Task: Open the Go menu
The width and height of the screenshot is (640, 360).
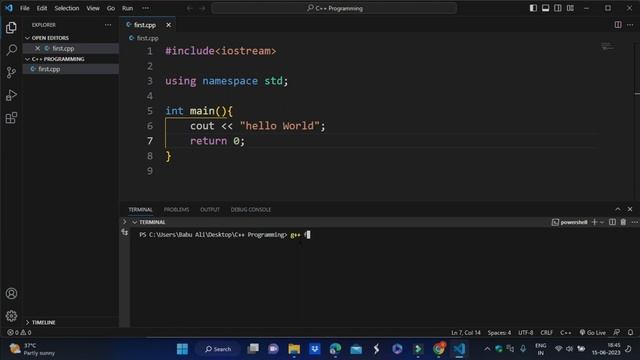Action: (111, 8)
